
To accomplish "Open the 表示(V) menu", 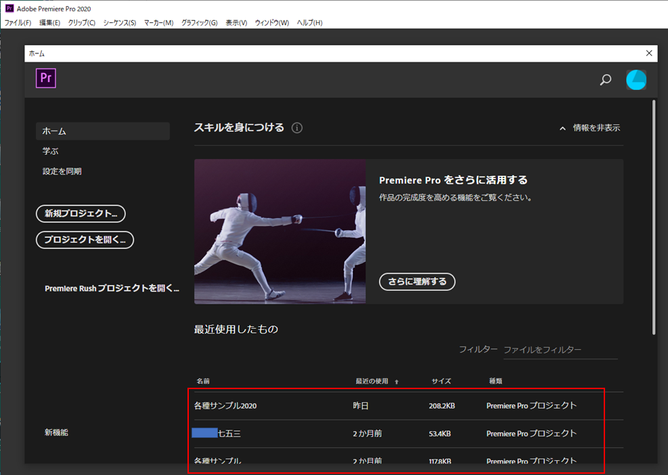I will coord(236,23).
